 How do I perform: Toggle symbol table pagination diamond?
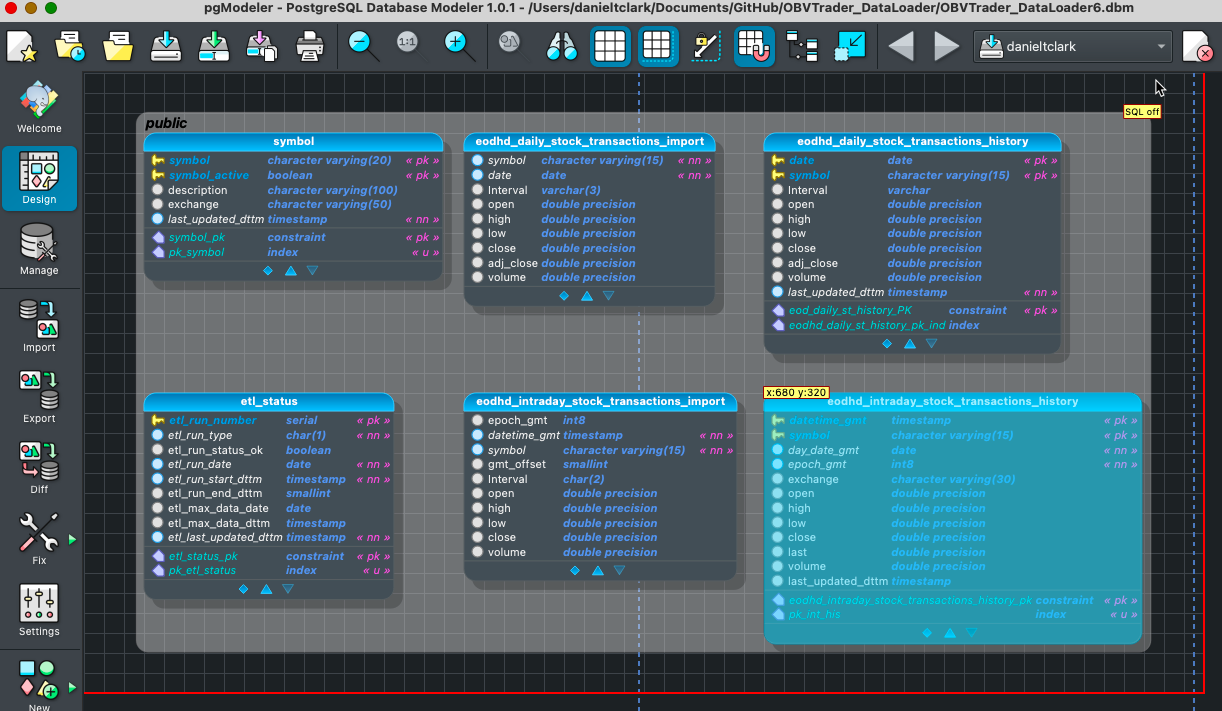pos(268,270)
